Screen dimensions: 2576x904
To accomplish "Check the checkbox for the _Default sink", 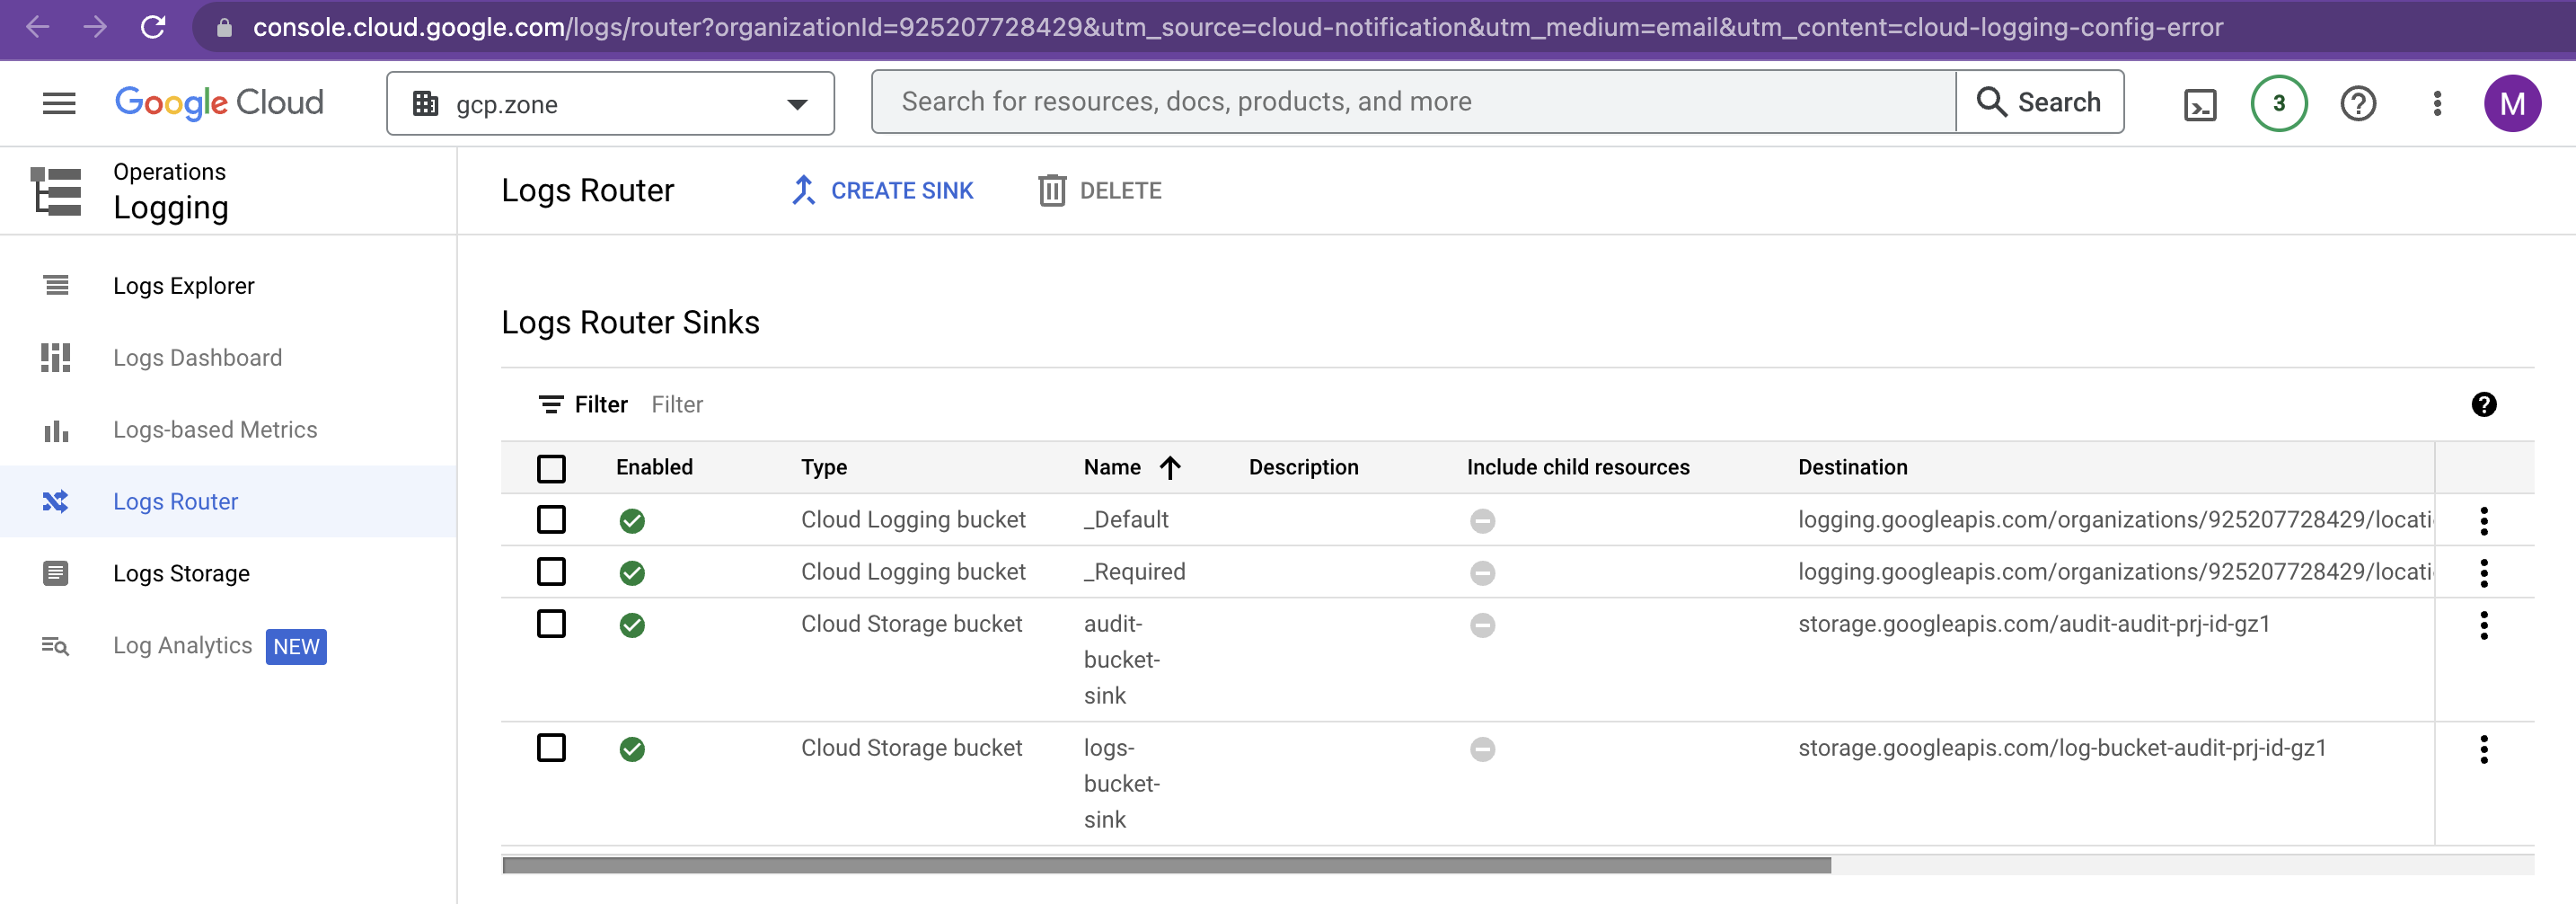I will tap(551, 520).
